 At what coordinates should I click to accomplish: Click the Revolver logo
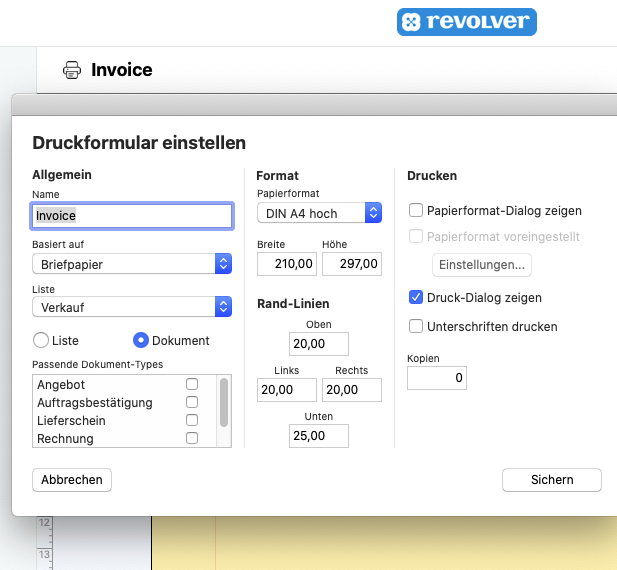coord(466,22)
